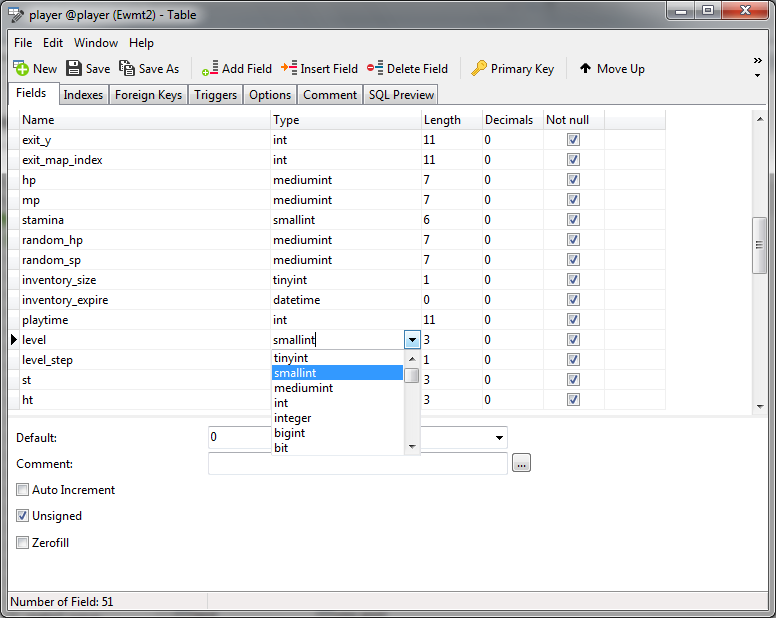Click the type list scroll down arrow
The height and width of the screenshot is (618, 776).
[412, 447]
